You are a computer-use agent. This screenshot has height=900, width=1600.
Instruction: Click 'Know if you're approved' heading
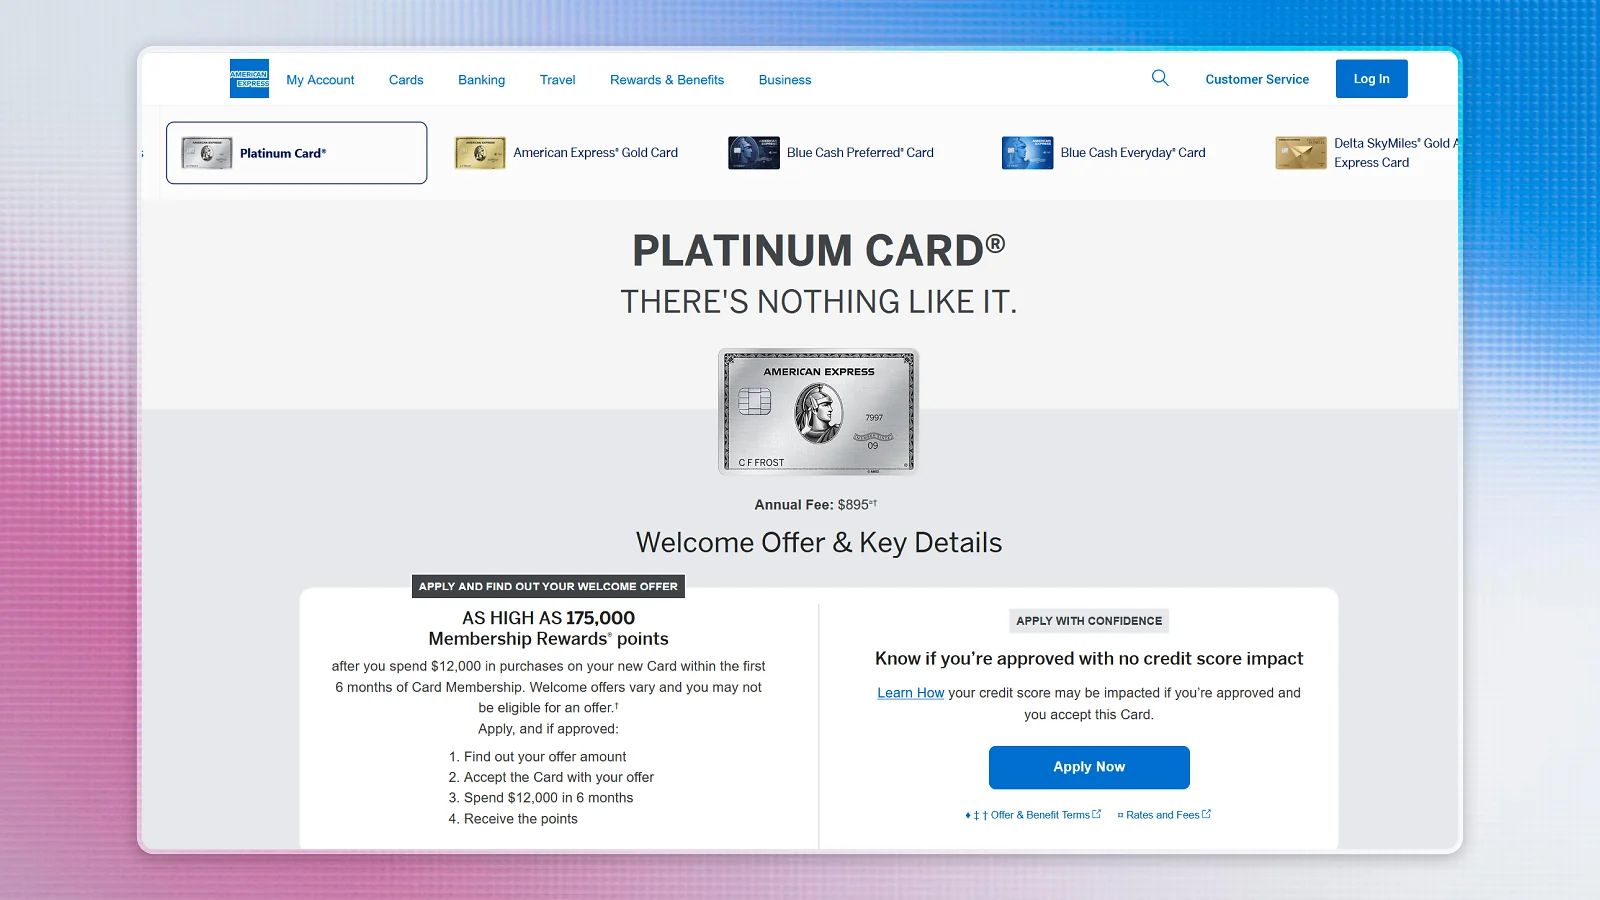tap(1089, 659)
